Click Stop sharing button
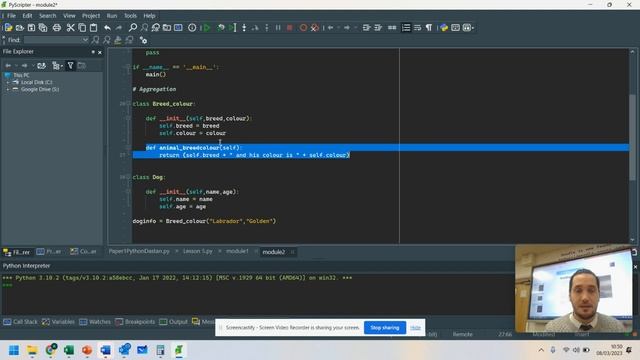Screen dimensions: 640x360 pyautogui.click(x=384, y=327)
